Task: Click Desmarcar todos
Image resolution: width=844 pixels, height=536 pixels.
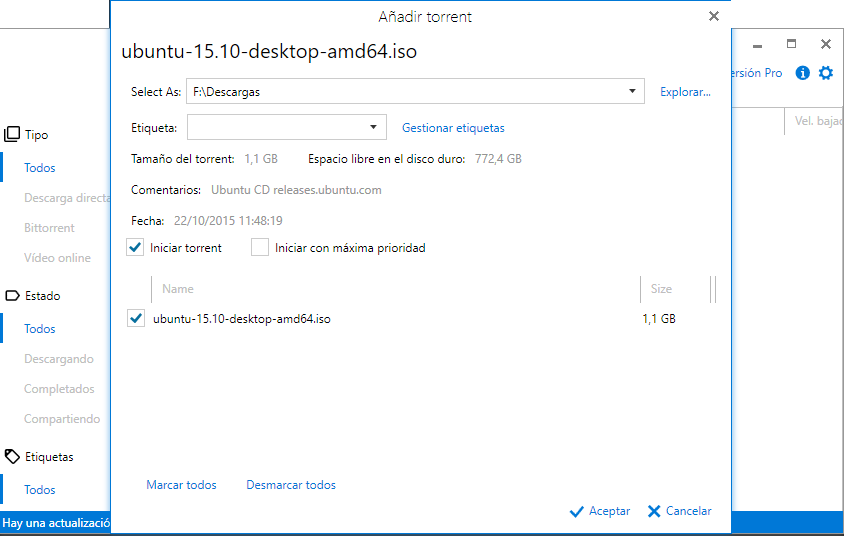Action: point(291,485)
